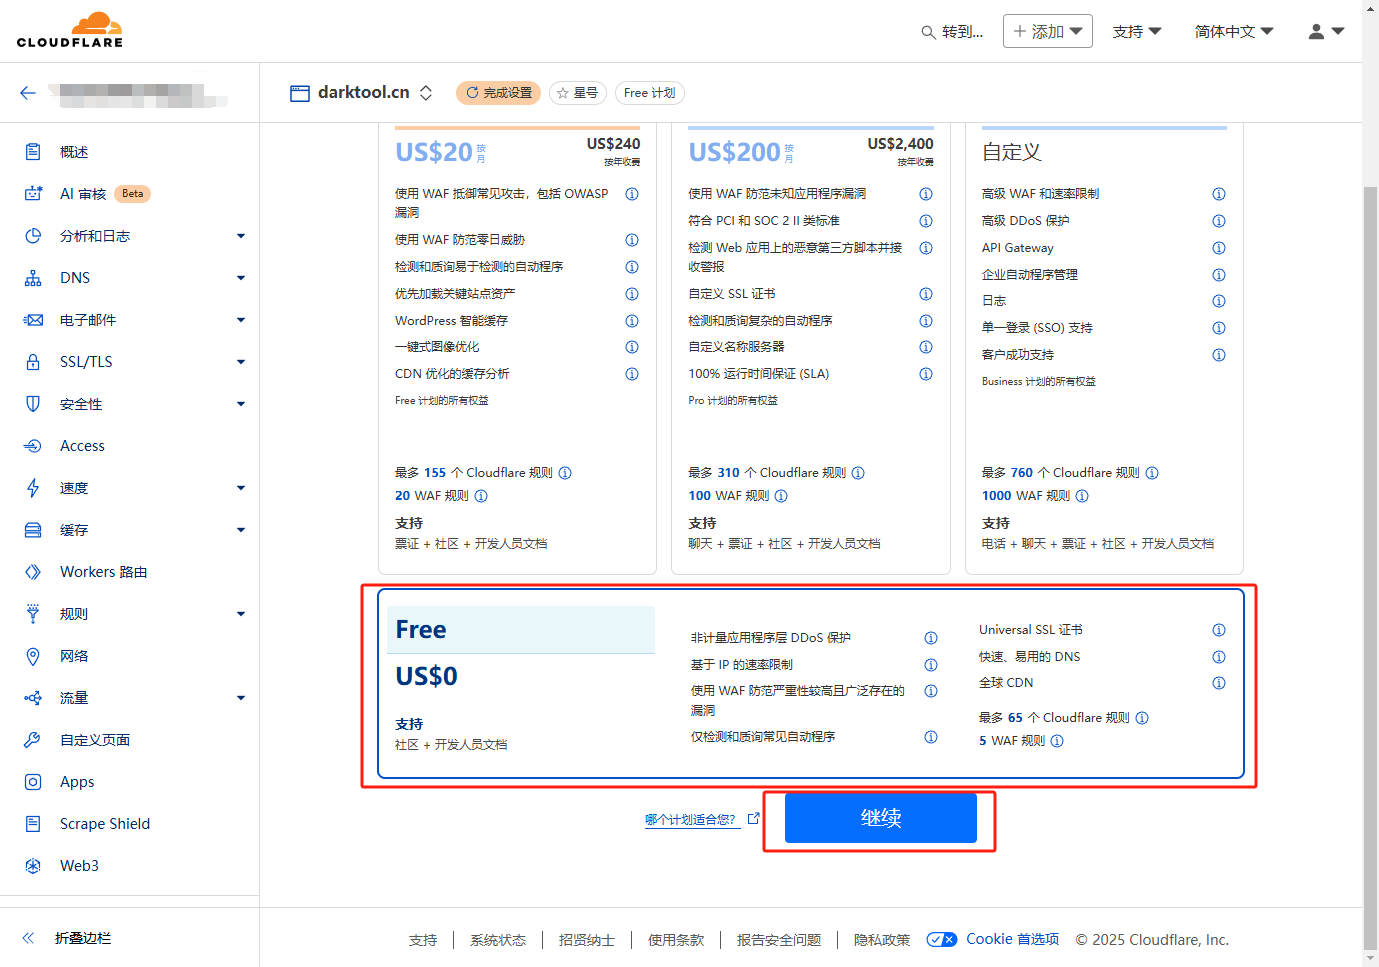This screenshot has width=1379, height=967.
Task: Open the 添加 dropdown
Action: tap(1048, 32)
